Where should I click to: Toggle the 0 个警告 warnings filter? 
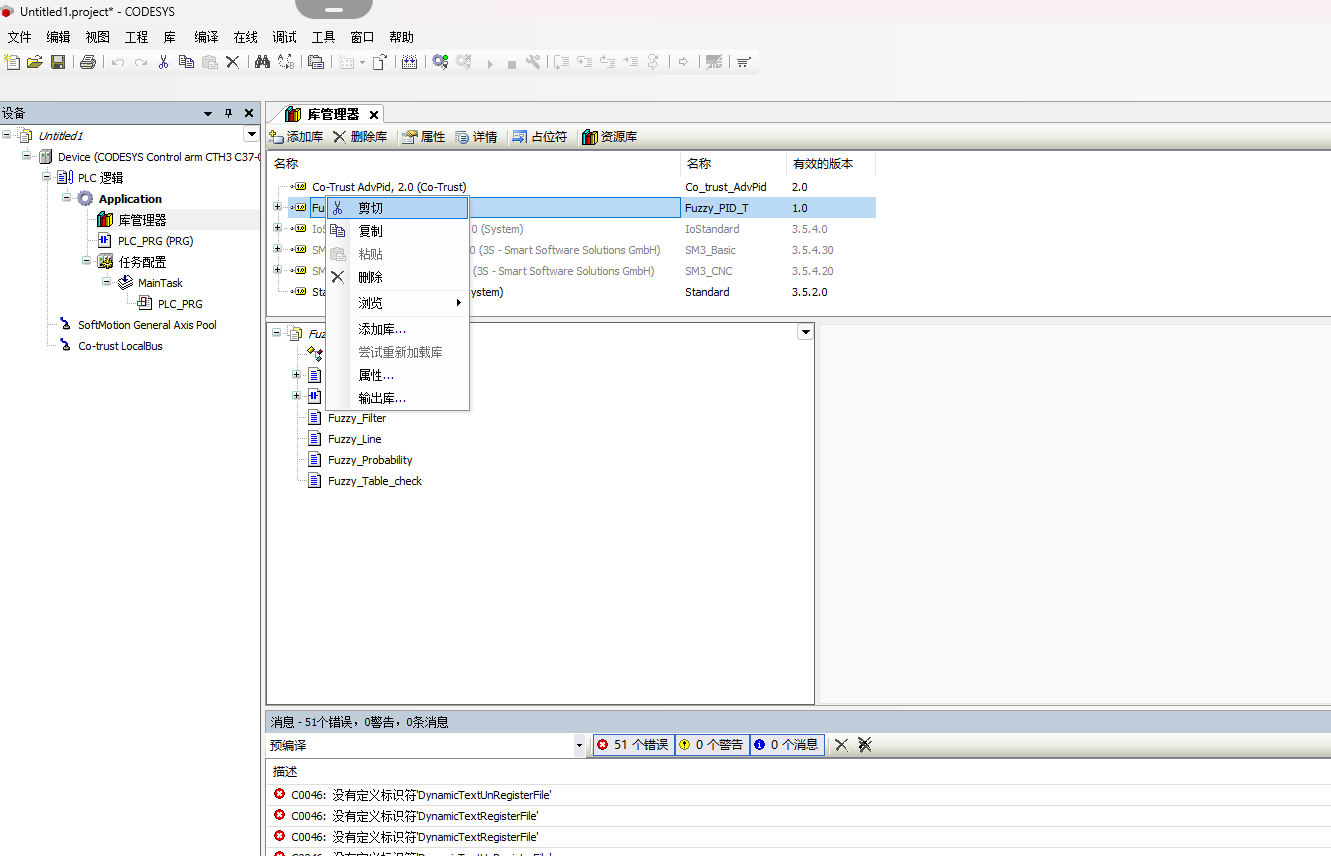(712, 744)
